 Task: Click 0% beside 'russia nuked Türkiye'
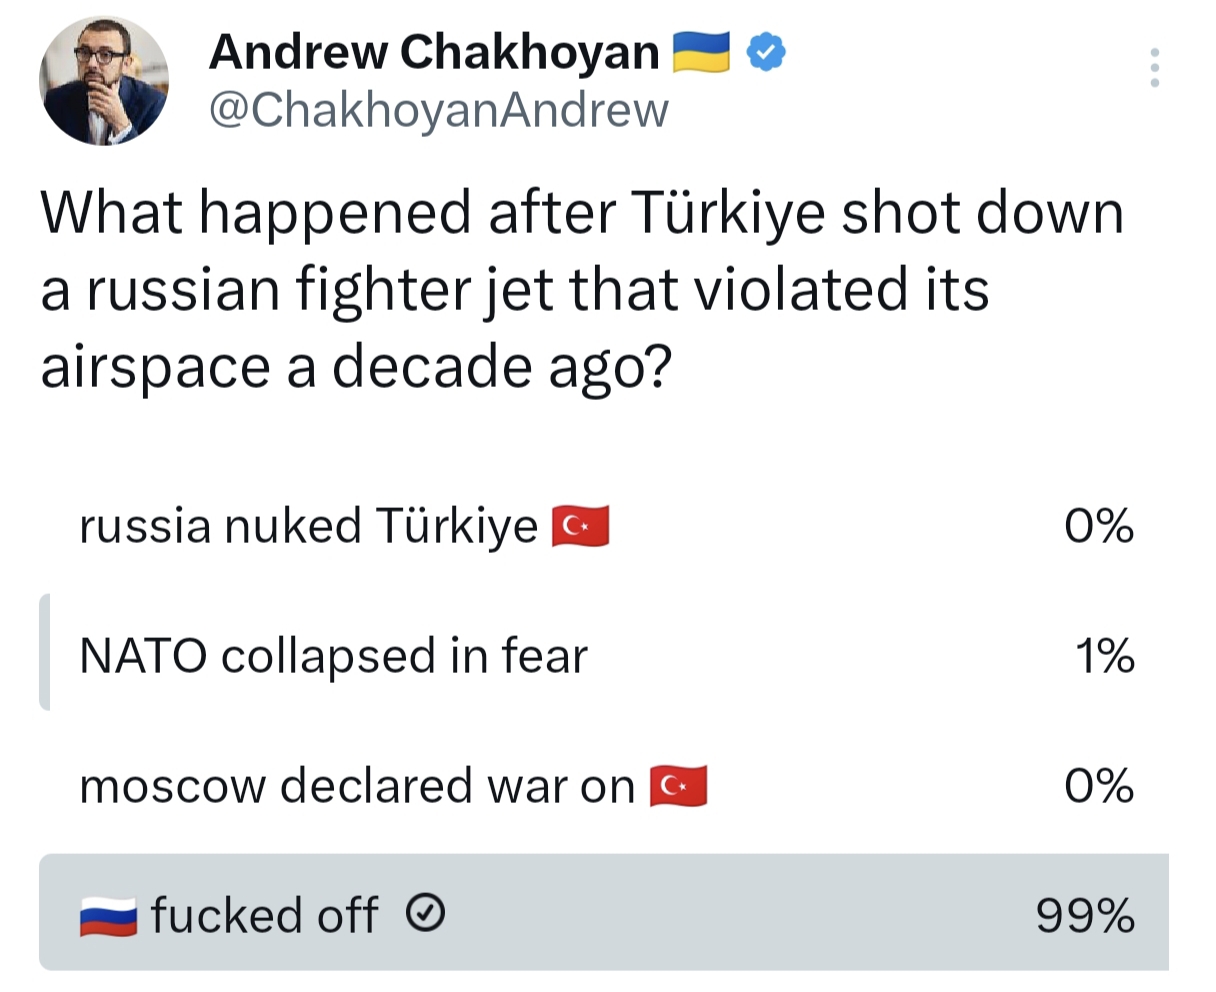click(1098, 526)
